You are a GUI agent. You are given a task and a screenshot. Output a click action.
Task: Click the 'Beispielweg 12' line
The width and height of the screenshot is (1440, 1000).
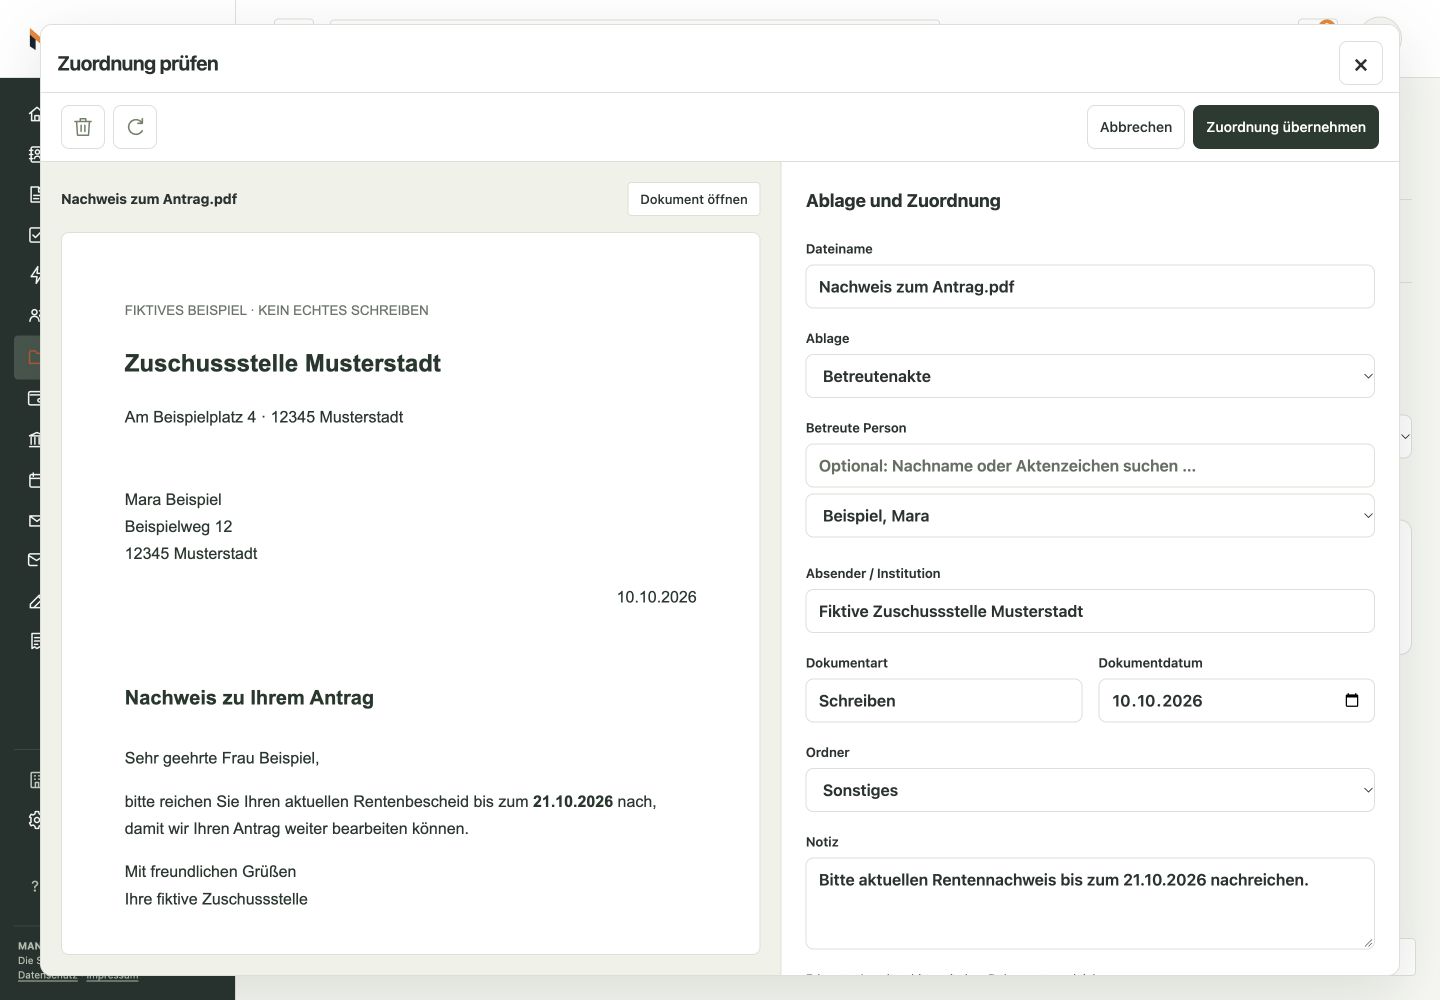(179, 526)
